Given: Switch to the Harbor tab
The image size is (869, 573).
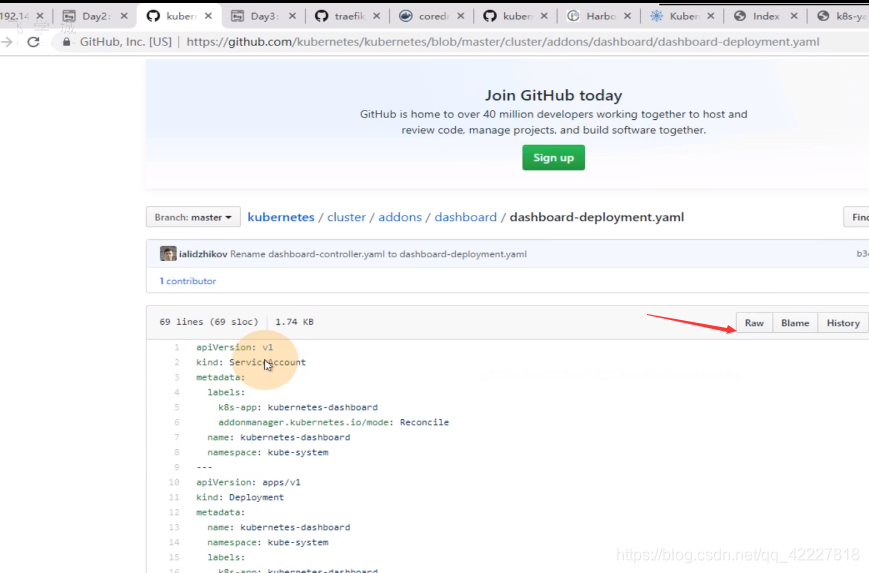Looking at the screenshot, I should click(x=600, y=16).
